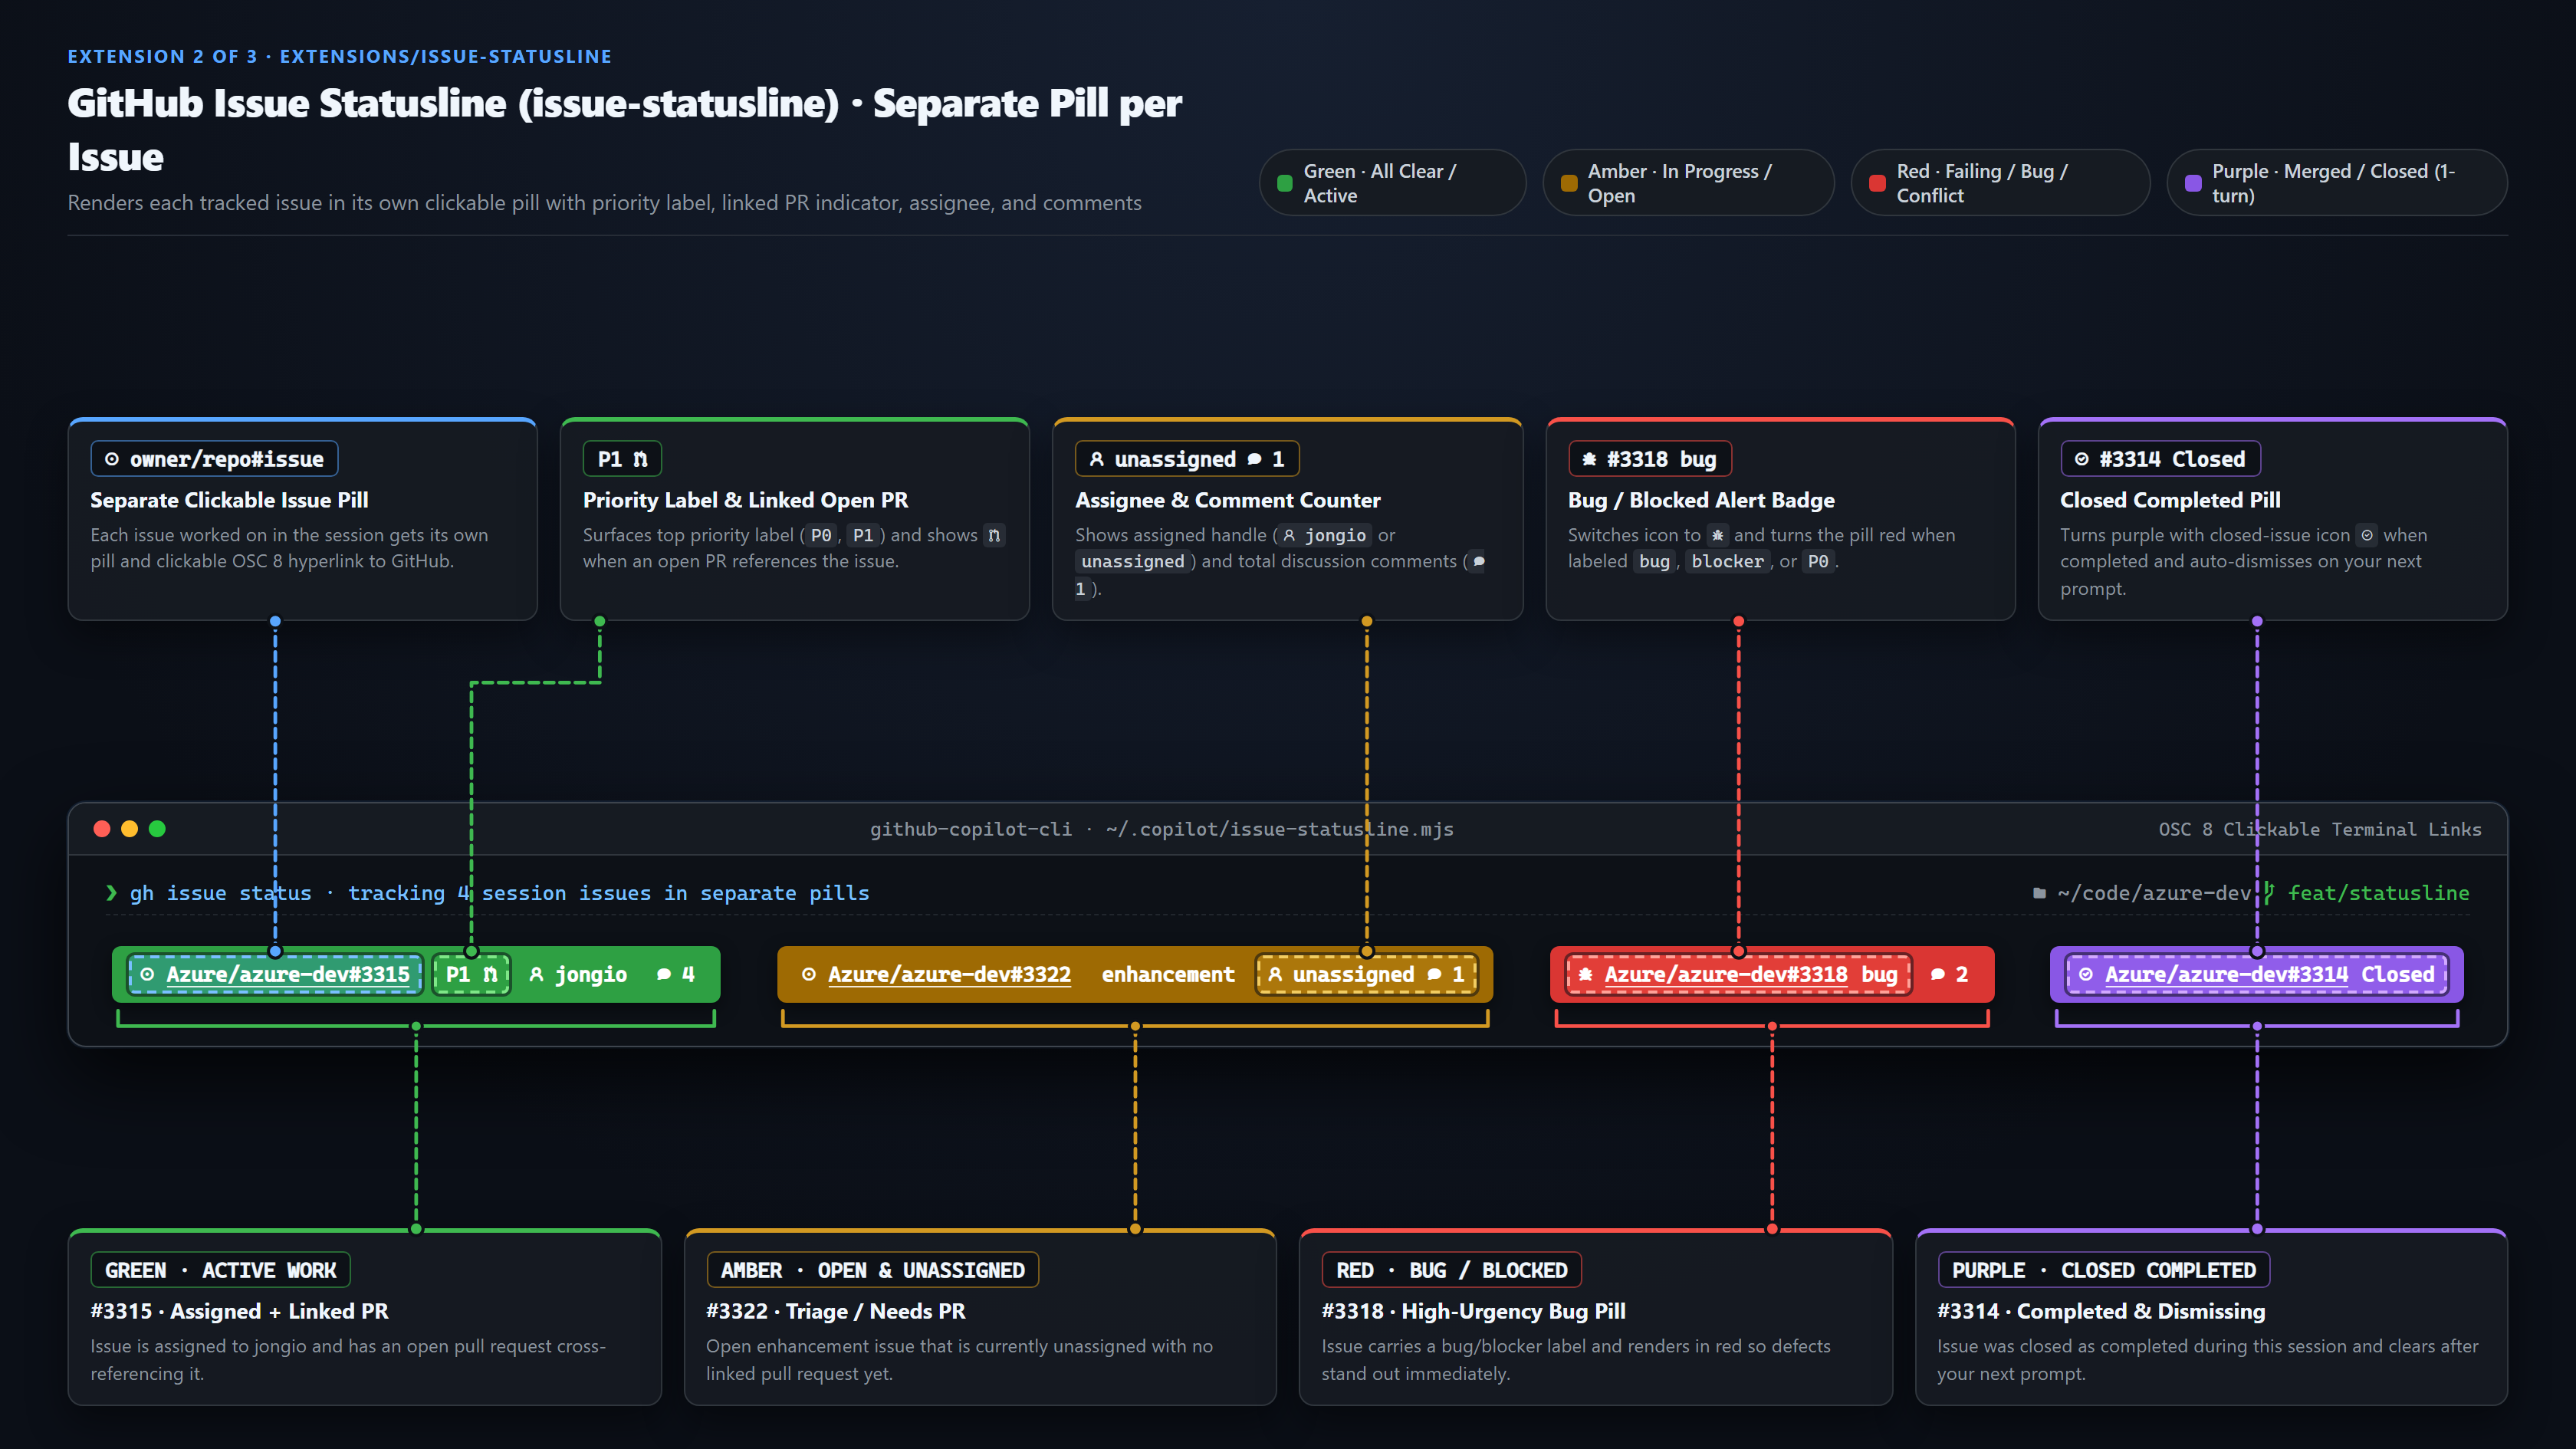The image size is (2576, 1449).
Task: Click the yellow minimize dot in the terminal
Action: click(x=129, y=829)
